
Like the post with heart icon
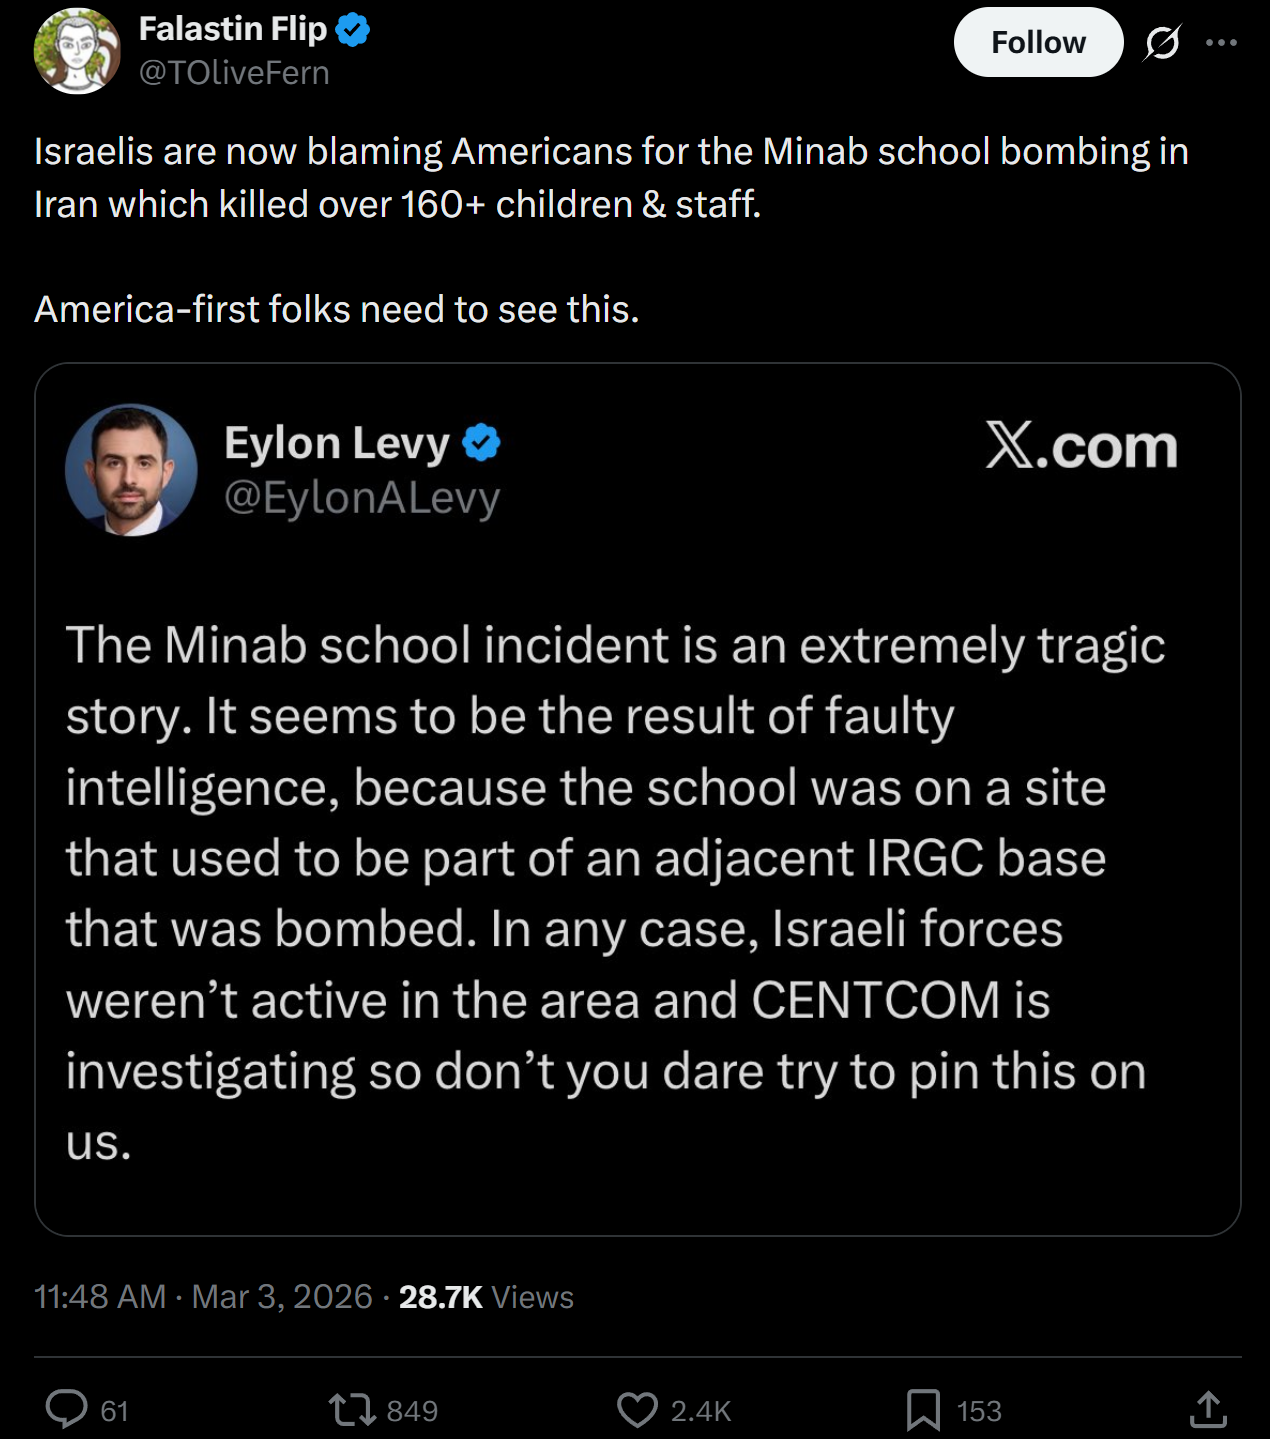[x=637, y=1410]
